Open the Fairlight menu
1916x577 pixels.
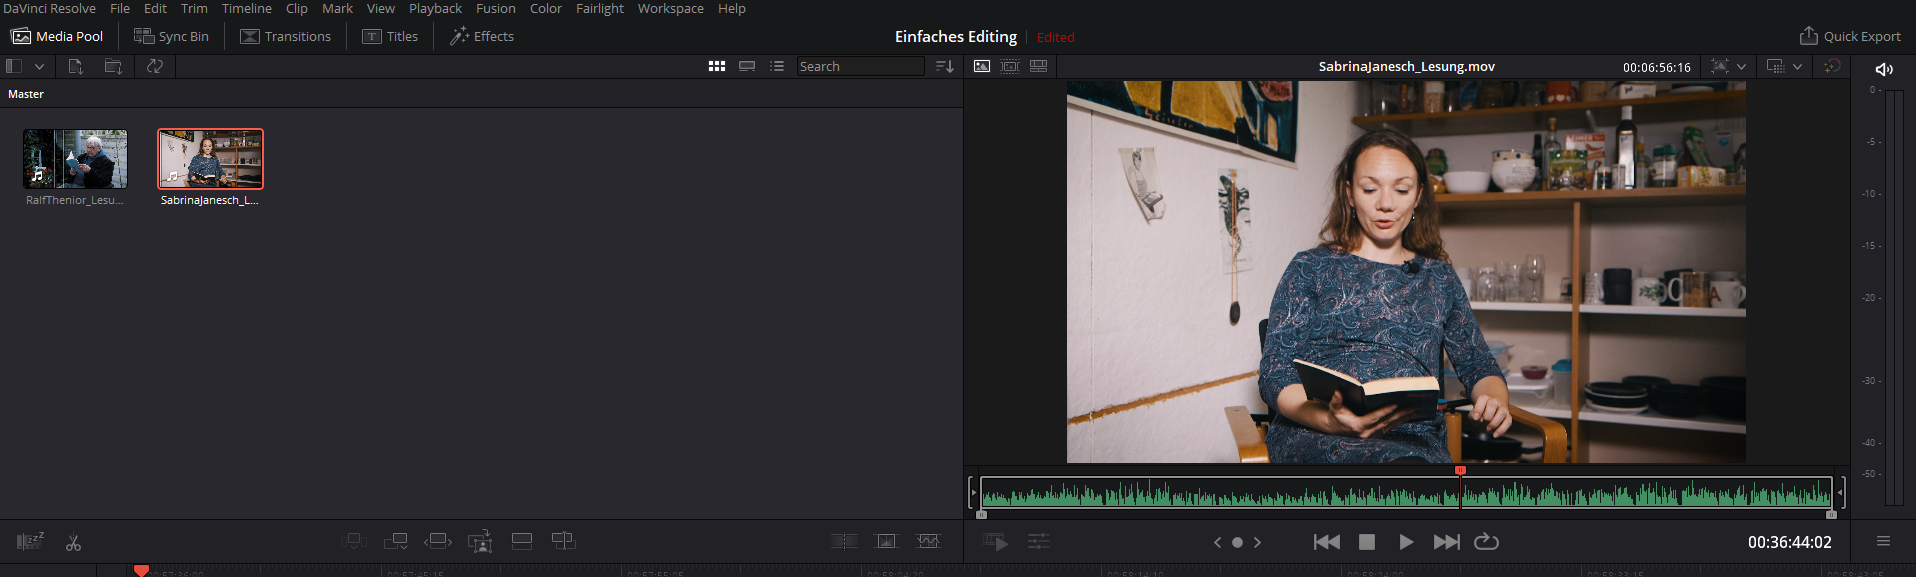click(x=599, y=8)
